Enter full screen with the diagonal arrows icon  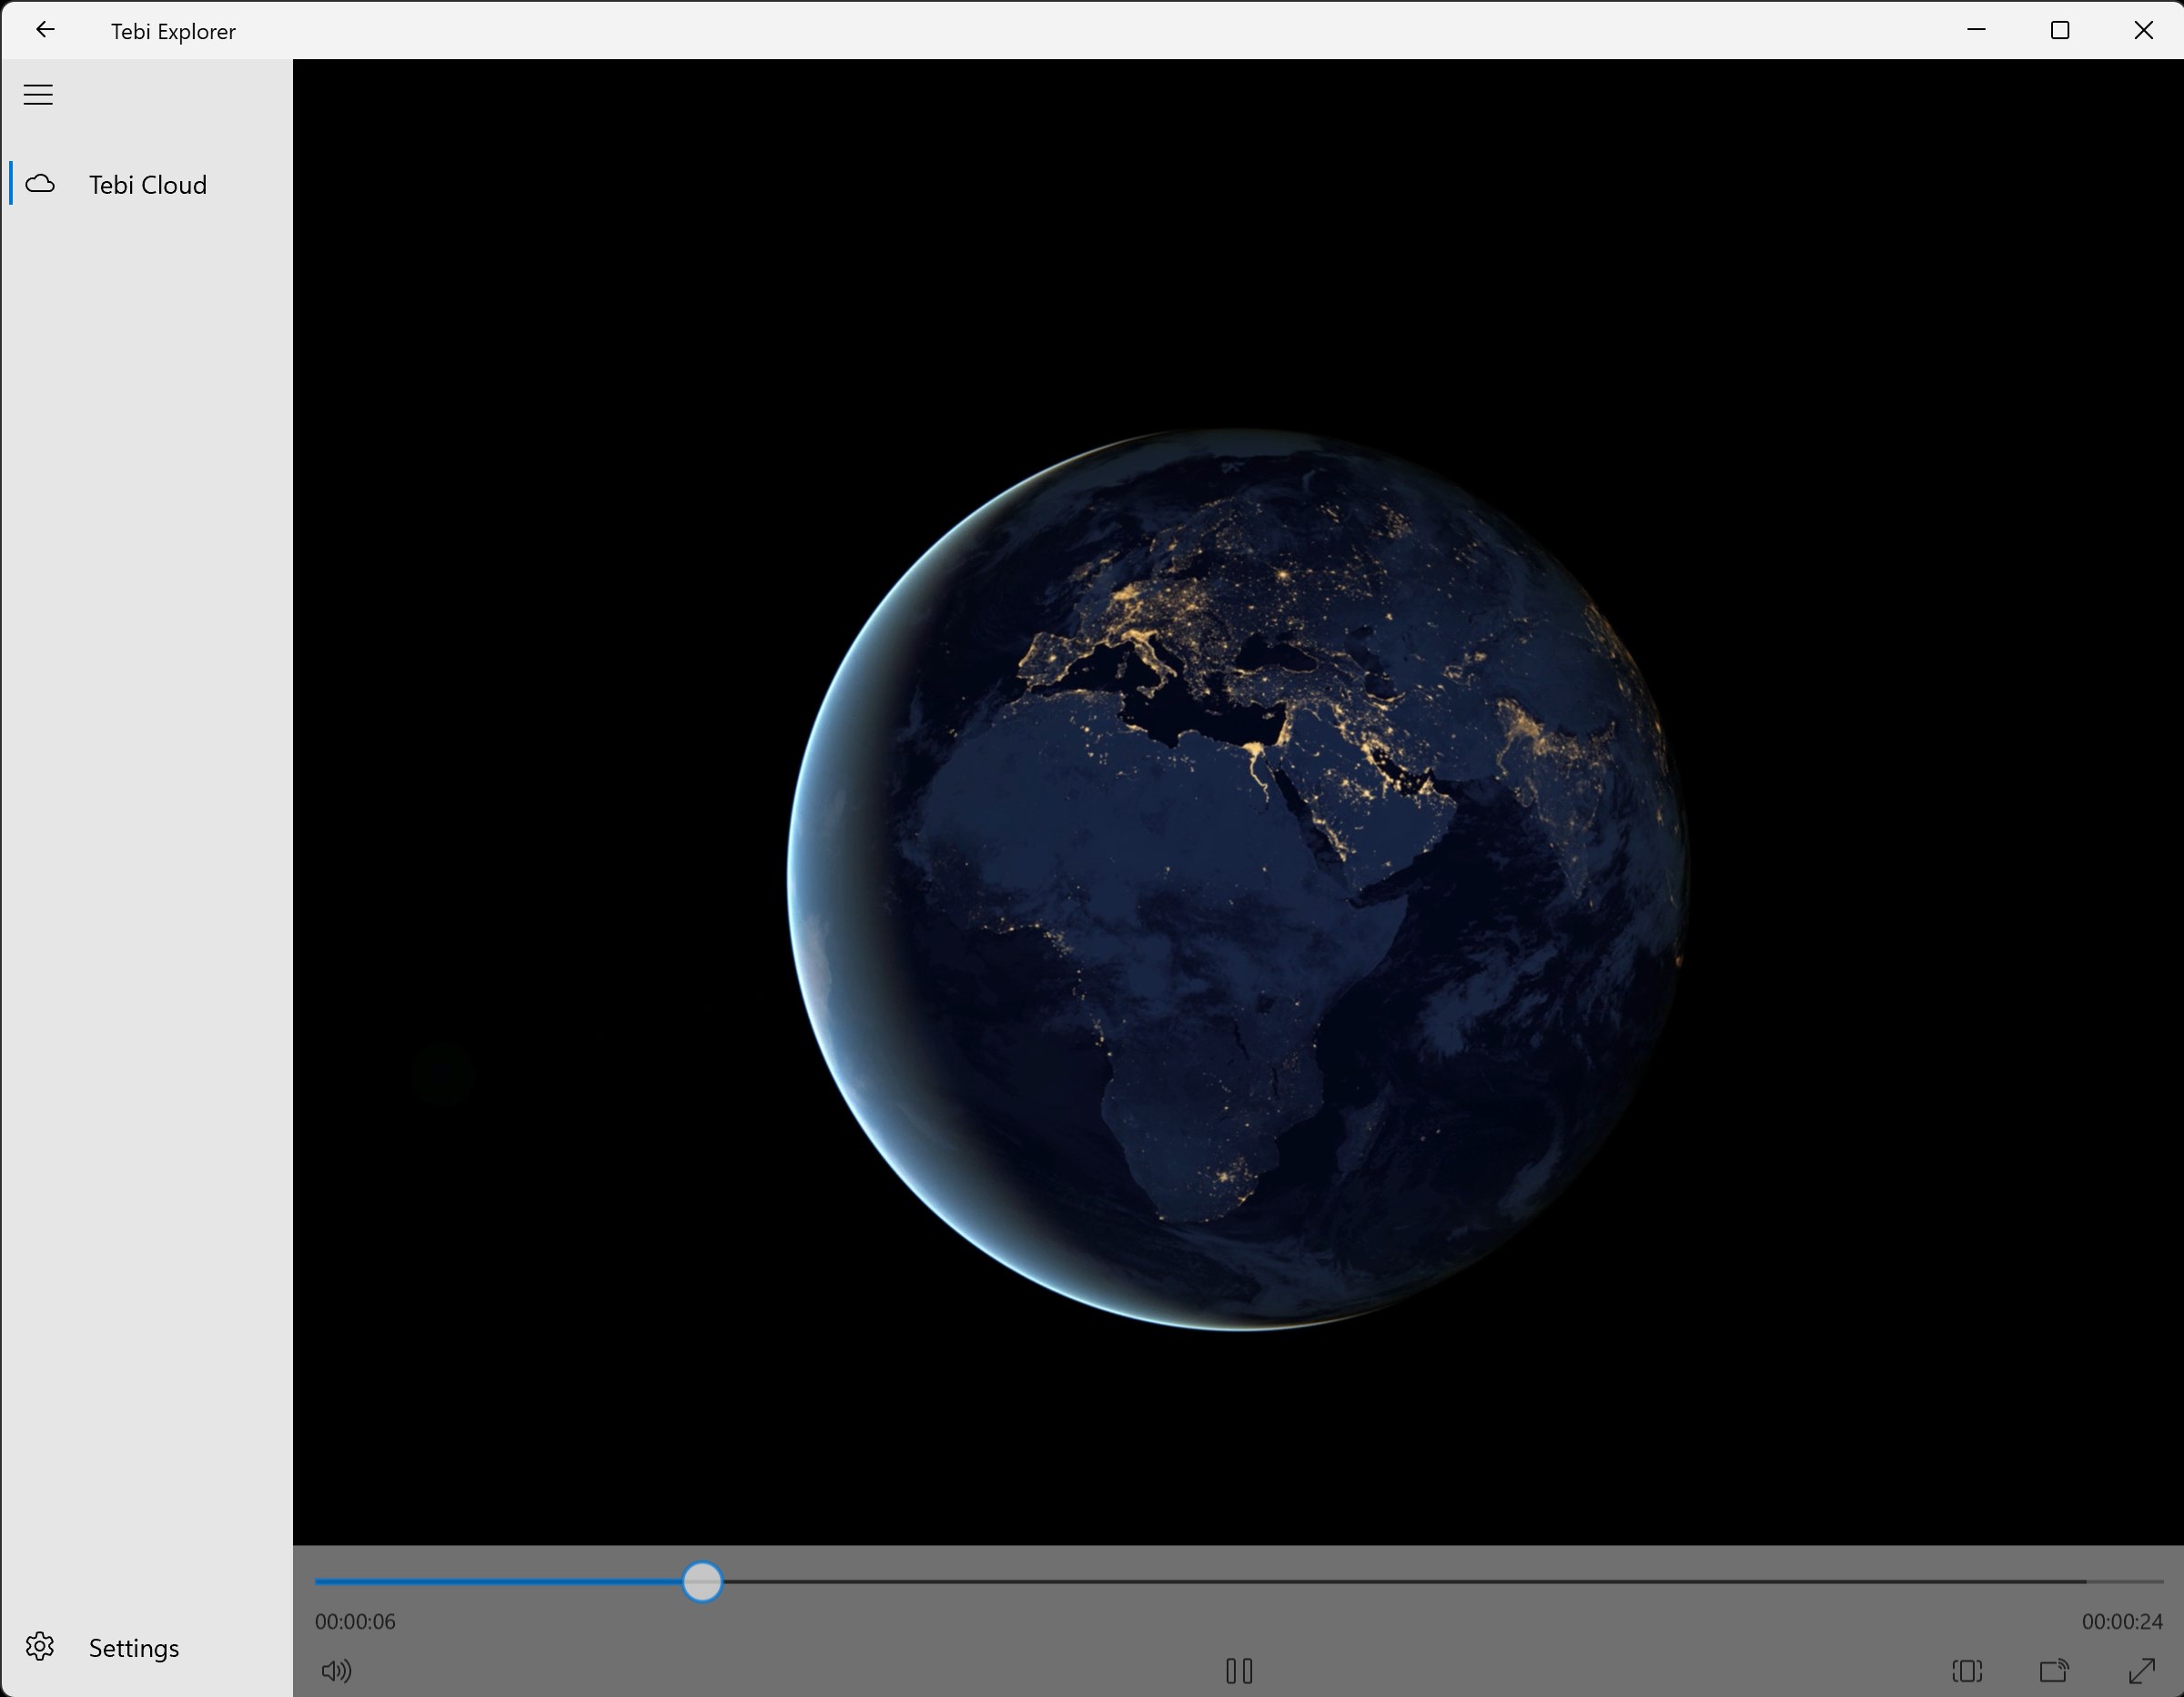point(2141,1670)
